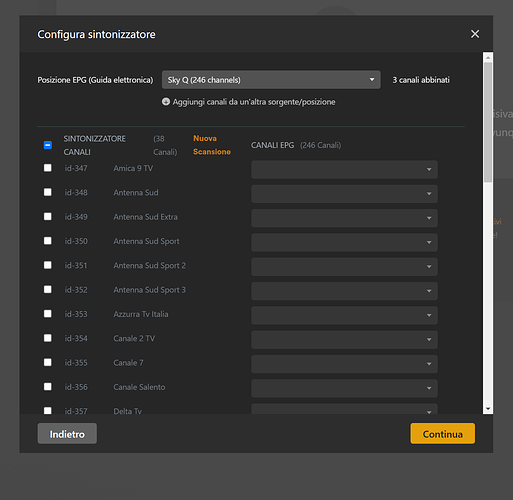Click the Continua button
Image resolution: width=513 pixels, height=500 pixels.
(x=443, y=434)
